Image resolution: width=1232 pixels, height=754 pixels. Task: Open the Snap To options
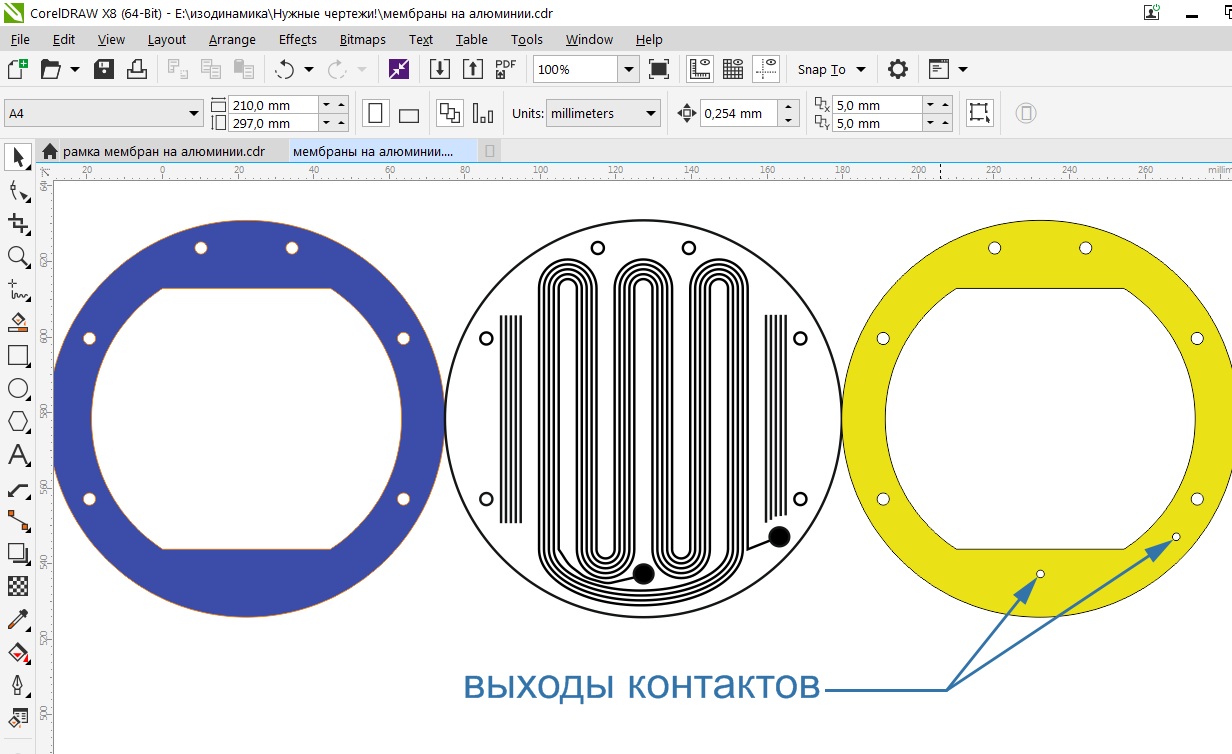click(x=831, y=69)
